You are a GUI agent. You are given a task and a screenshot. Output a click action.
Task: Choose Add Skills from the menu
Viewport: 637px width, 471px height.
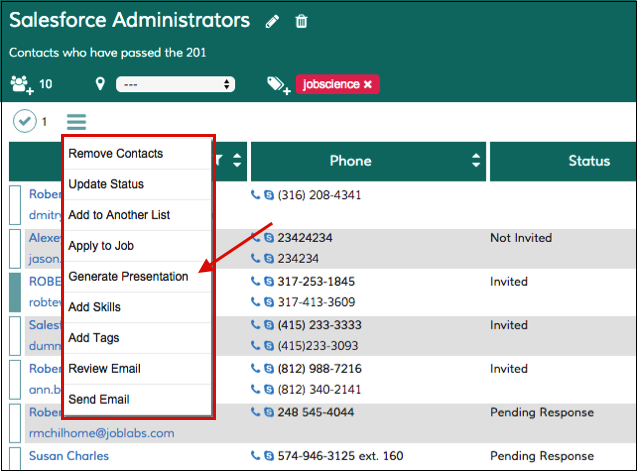(x=138, y=307)
